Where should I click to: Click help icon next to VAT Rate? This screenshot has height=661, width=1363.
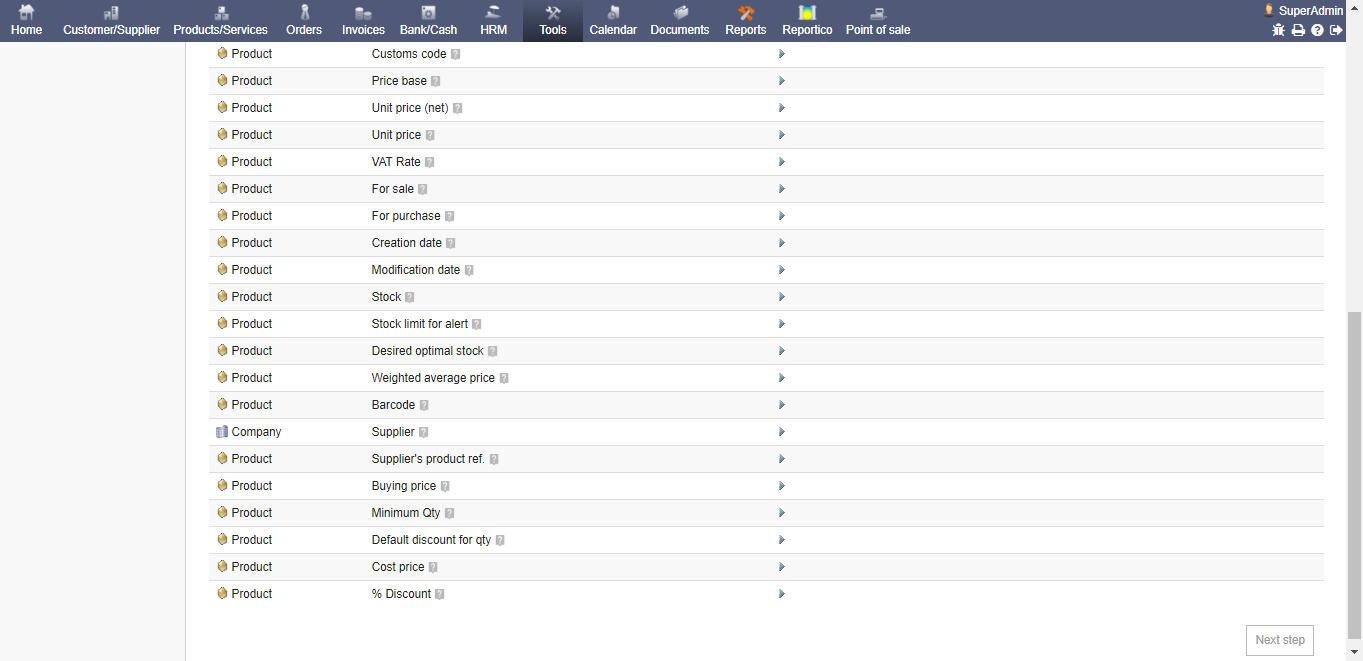coord(429,162)
